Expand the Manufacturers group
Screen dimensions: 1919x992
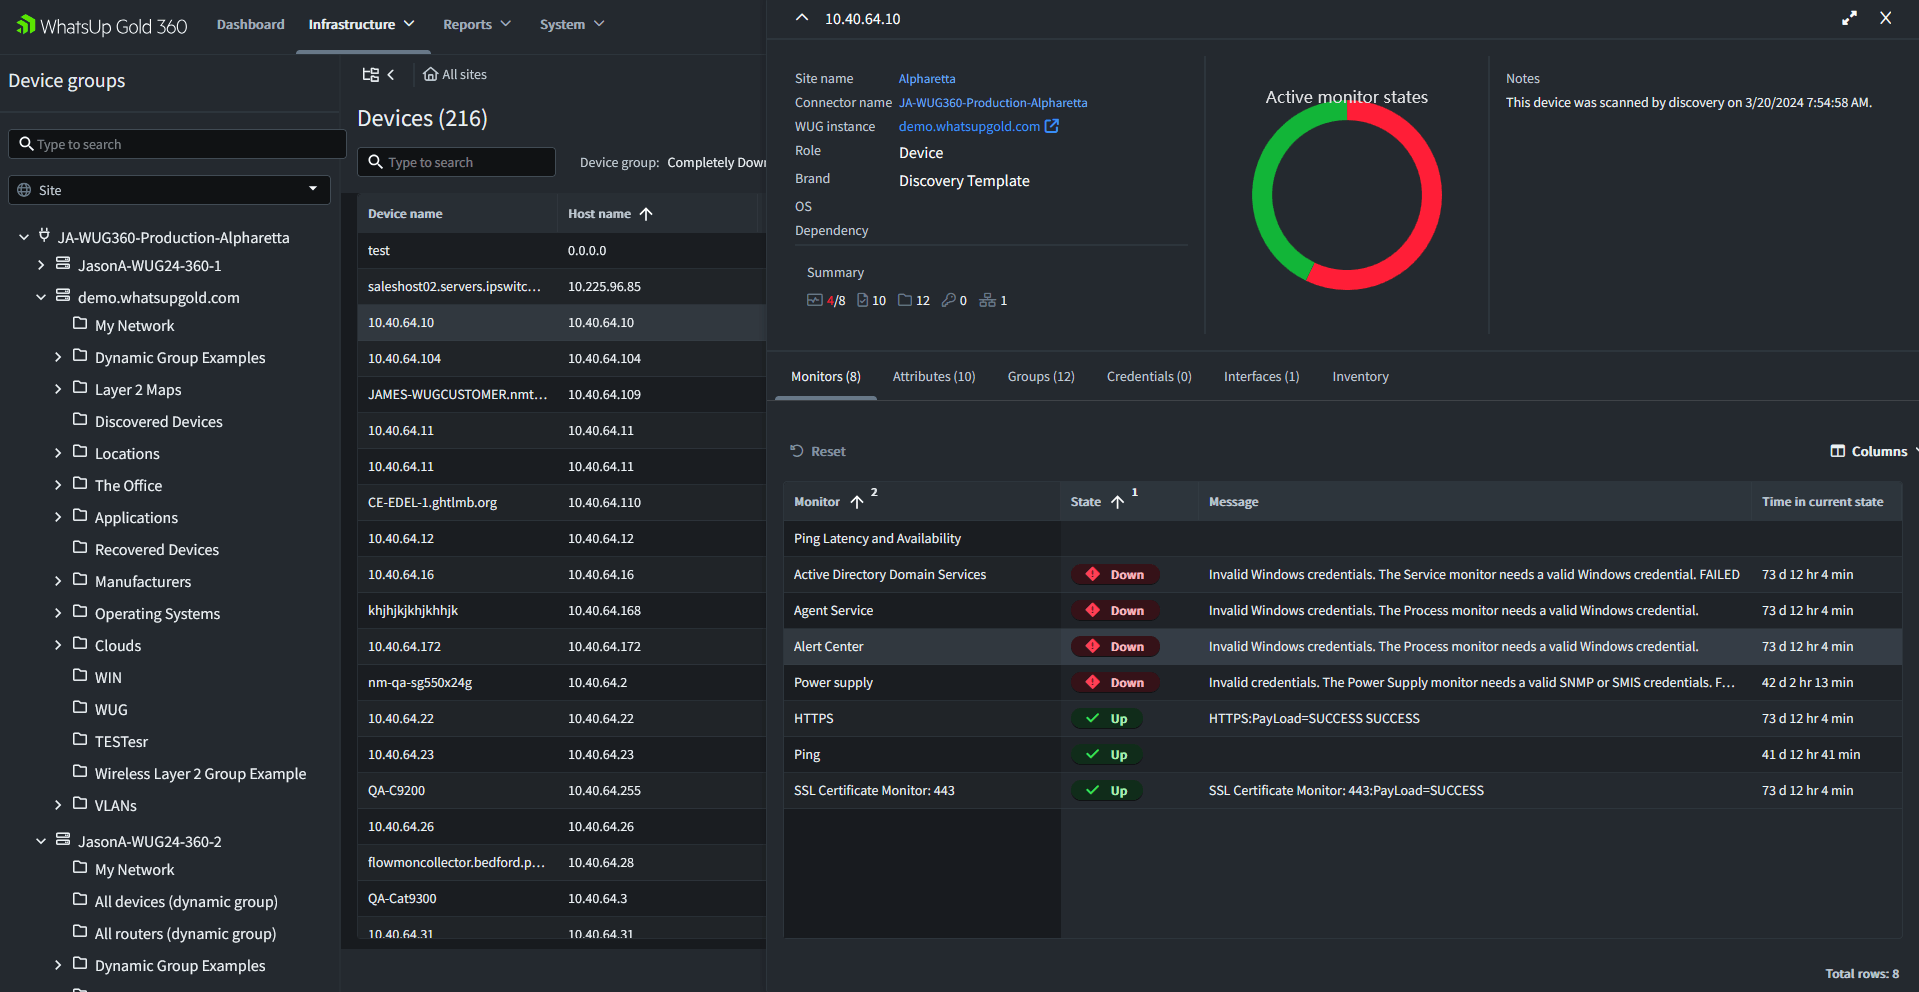pos(58,582)
